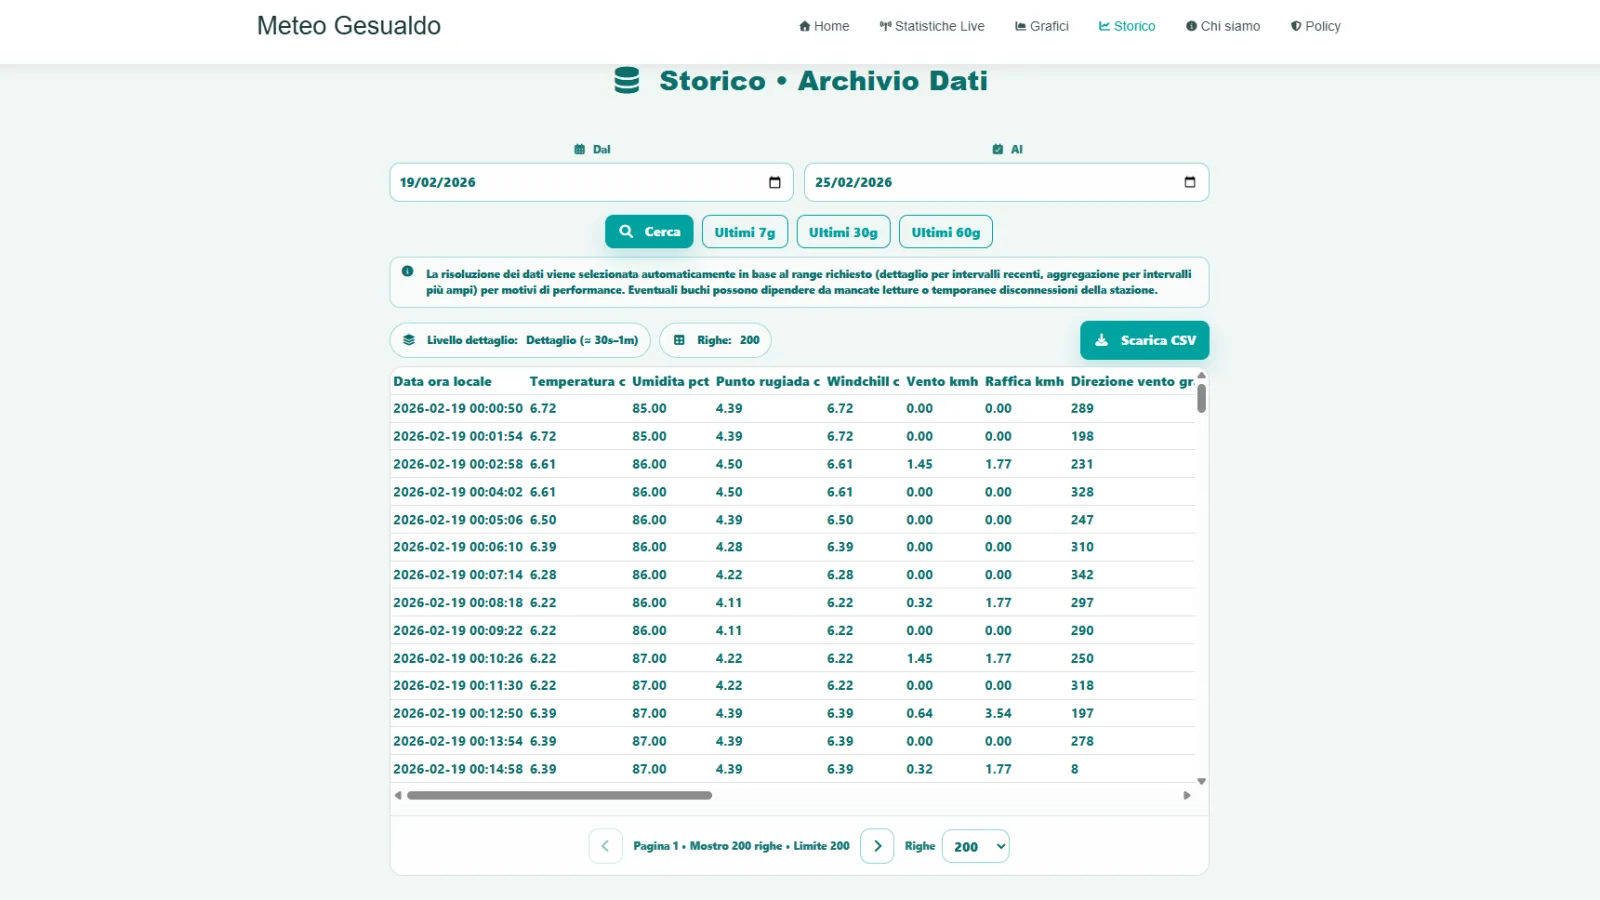Open the Chi siamo page
Screen dimensions: 1600x900
tap(1223, 26)
